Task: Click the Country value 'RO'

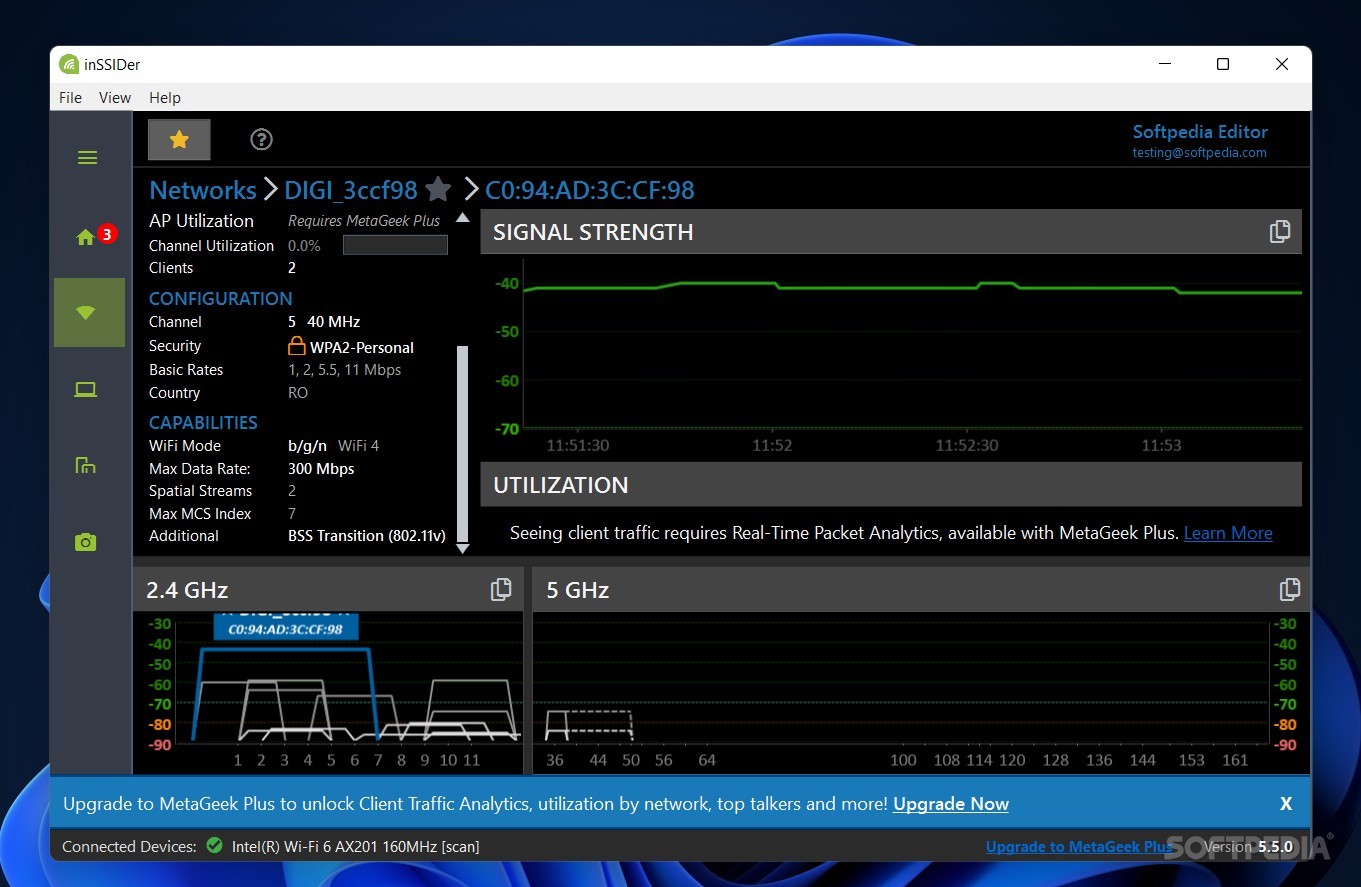Action: point(298,393)
